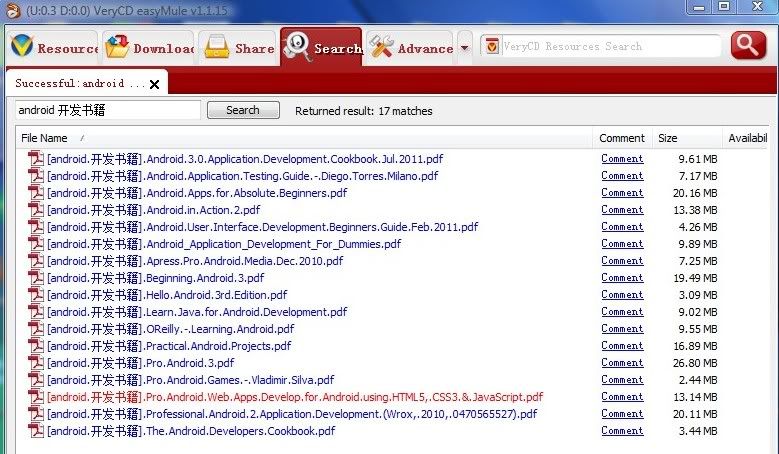Select file Apress.Pro.Android.Media.Dec.2010.pdf
This screenshot has height=454, width=779.
195,261
